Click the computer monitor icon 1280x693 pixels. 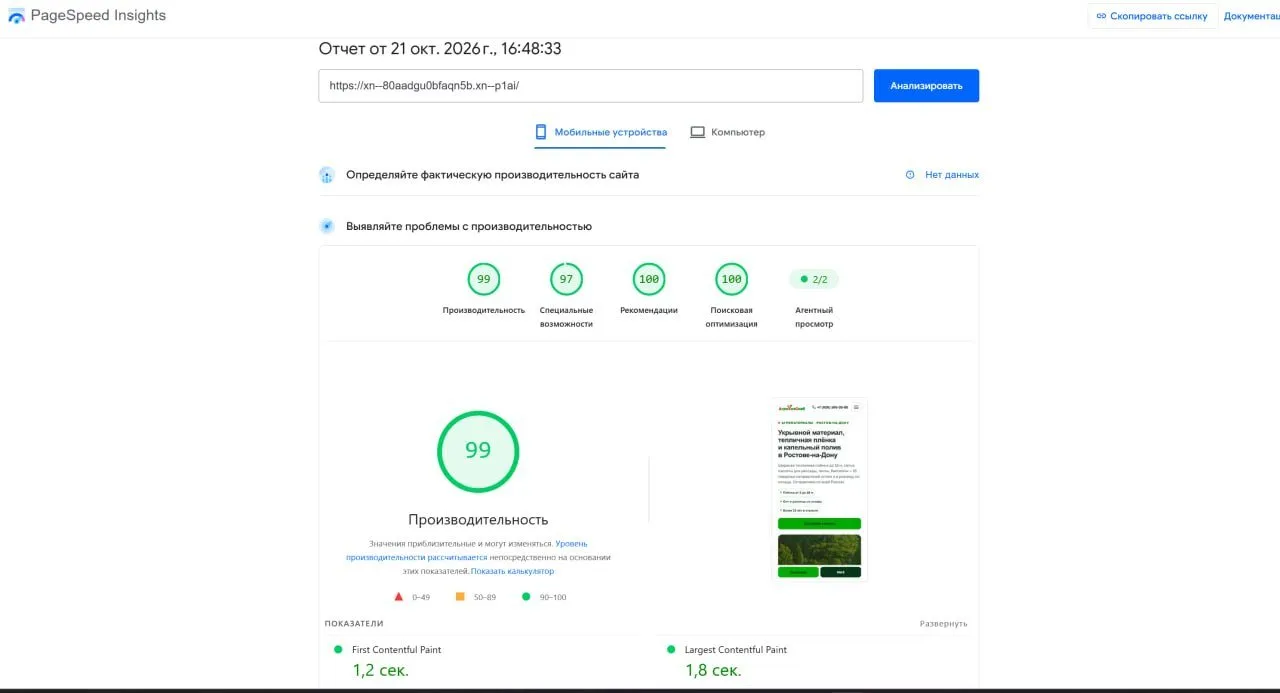[x=698, y=132]
